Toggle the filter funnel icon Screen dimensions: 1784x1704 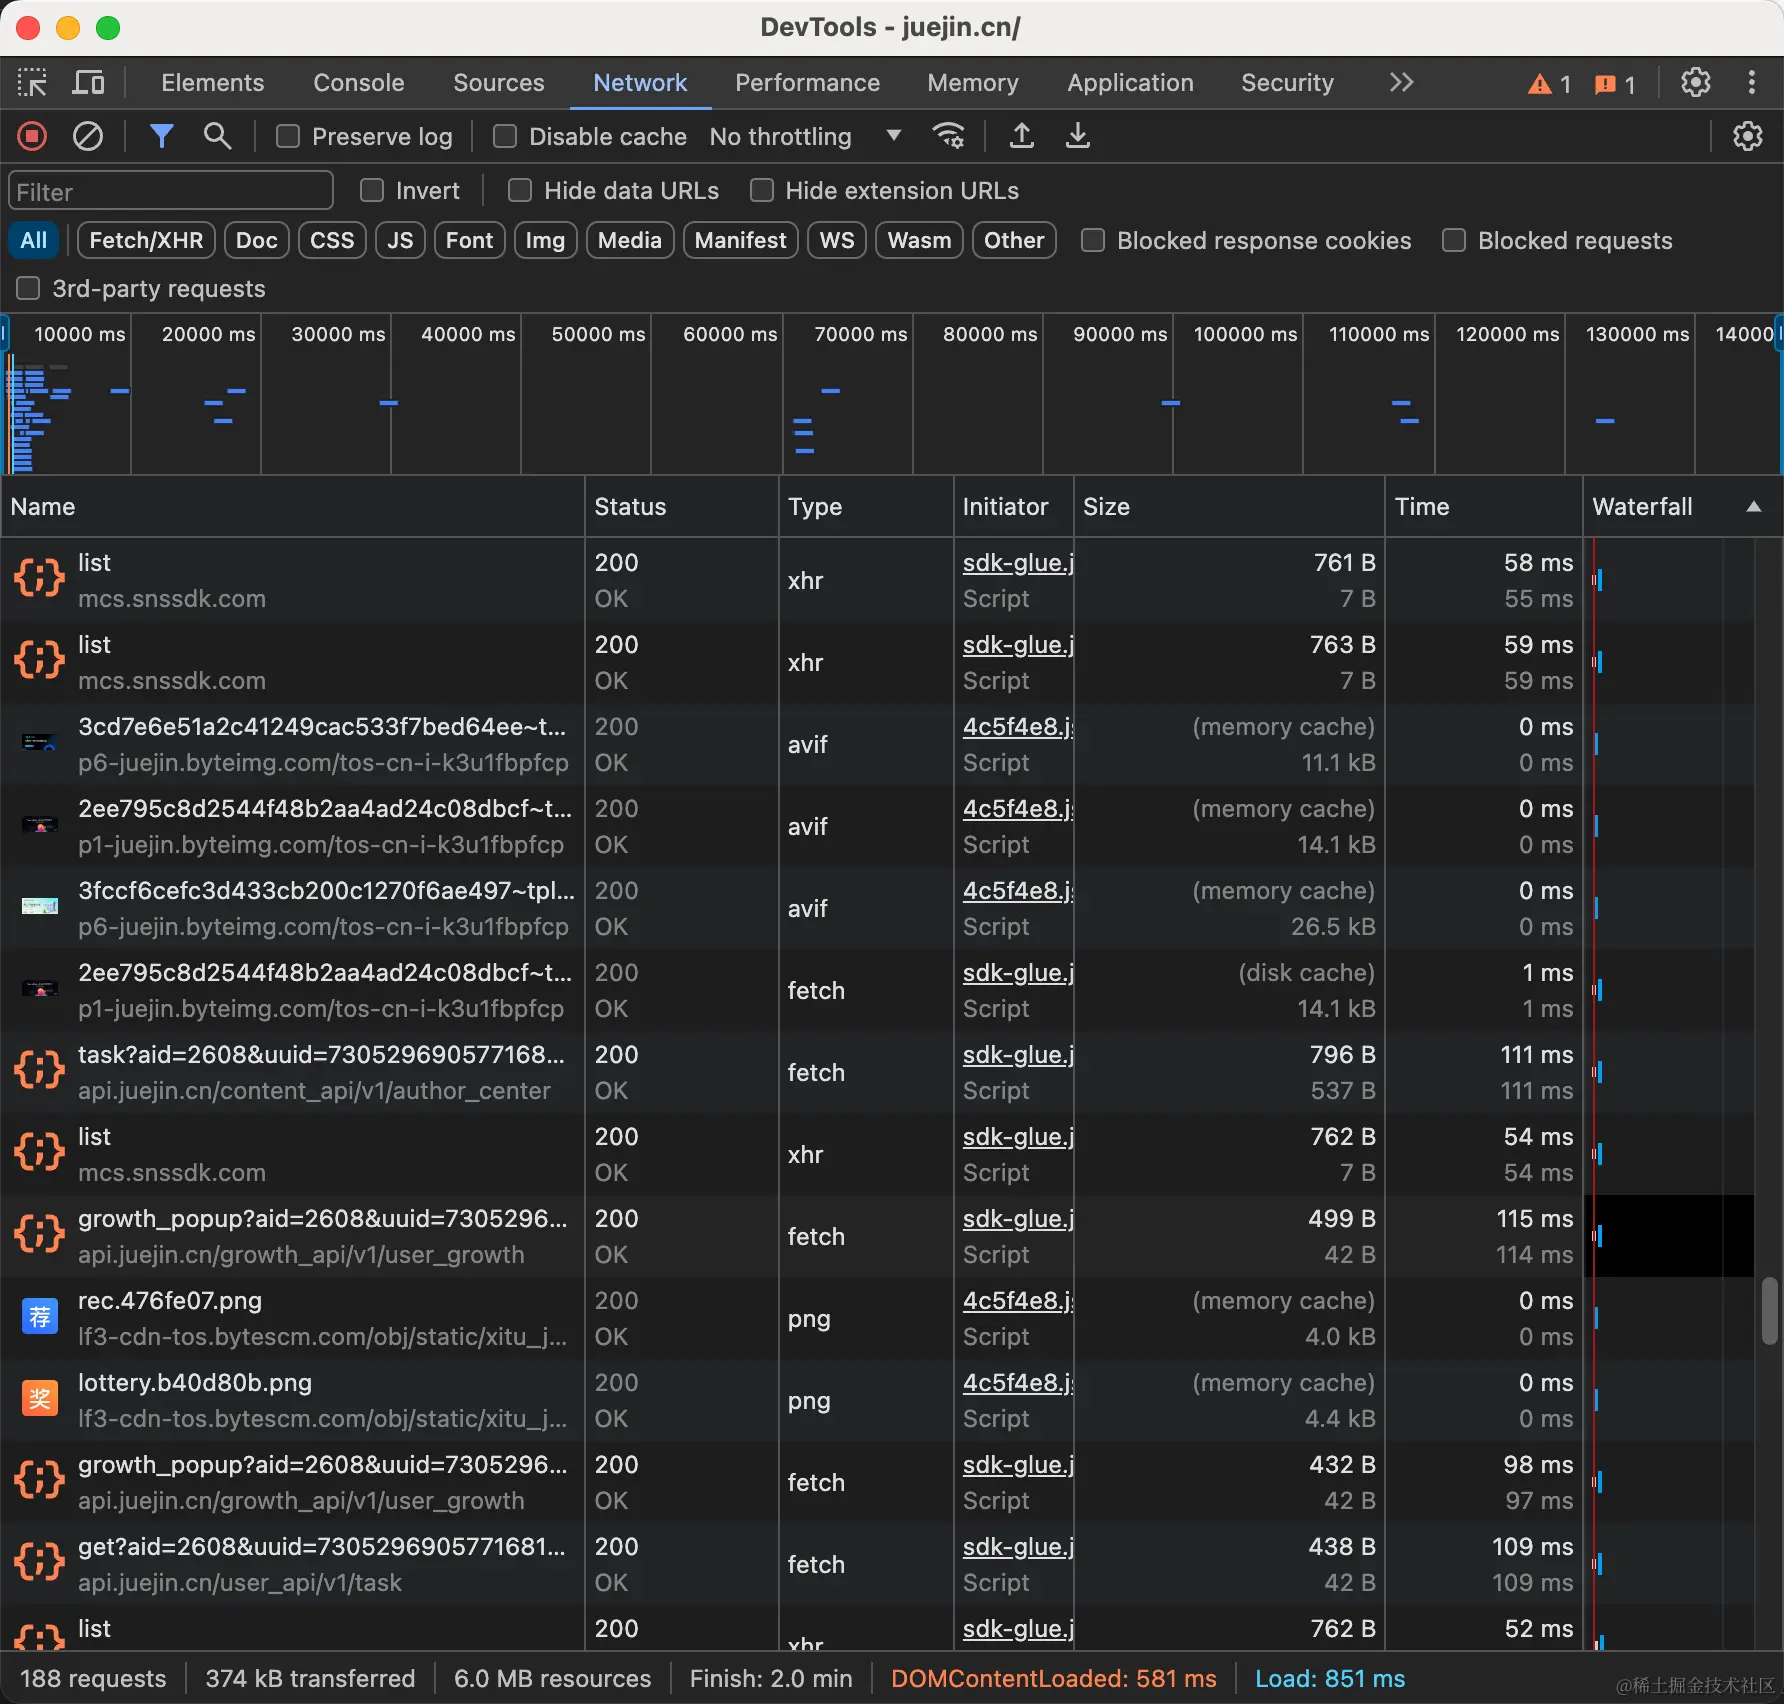(161, 136)
